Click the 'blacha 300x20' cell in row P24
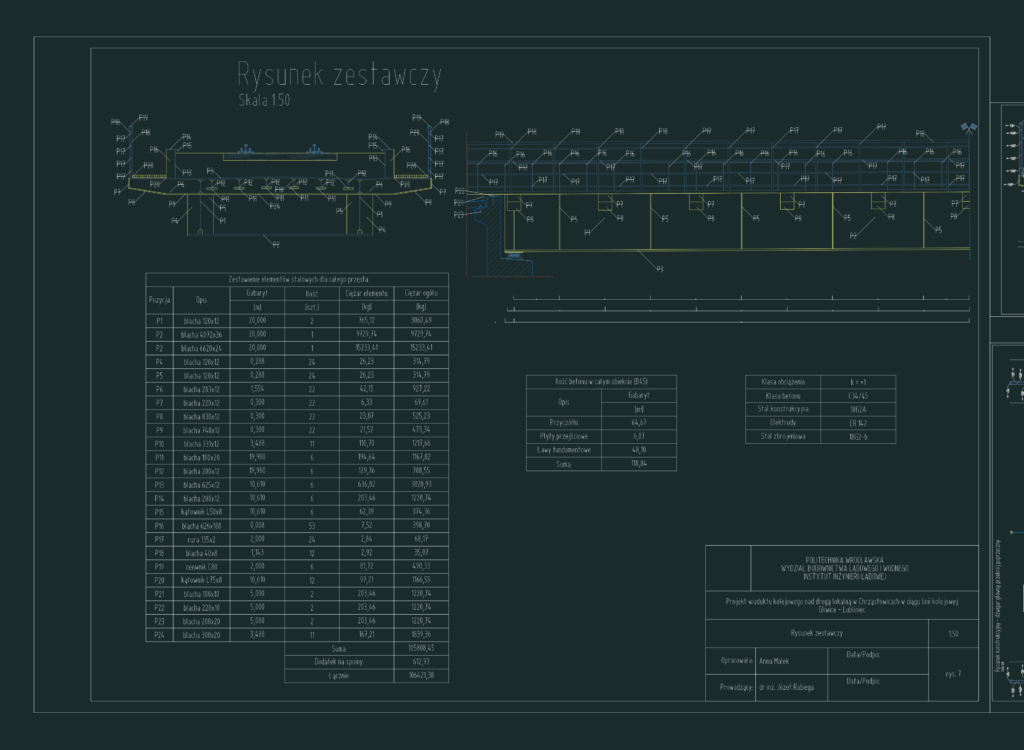This screenshot has width=1024, height=750. pyautogui.click(x=202, y=635)
